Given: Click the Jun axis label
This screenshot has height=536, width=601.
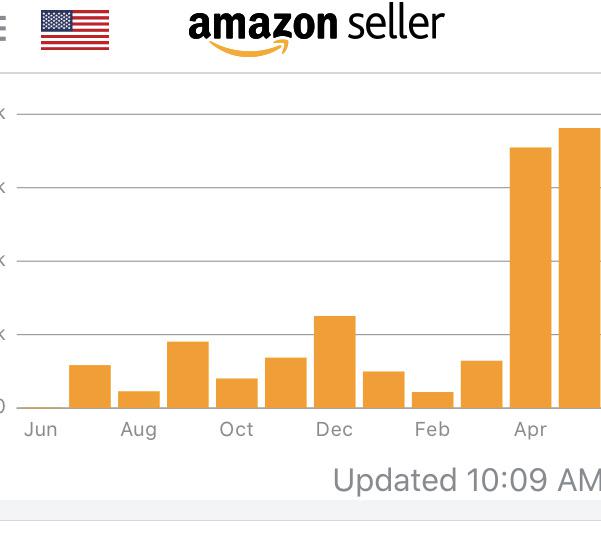Looking at the screenshot, I should click(x=41, y=430).
